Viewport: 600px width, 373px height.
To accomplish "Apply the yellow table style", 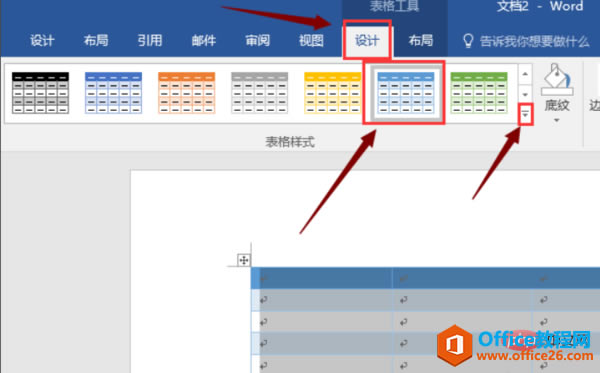I will [333, 93].
